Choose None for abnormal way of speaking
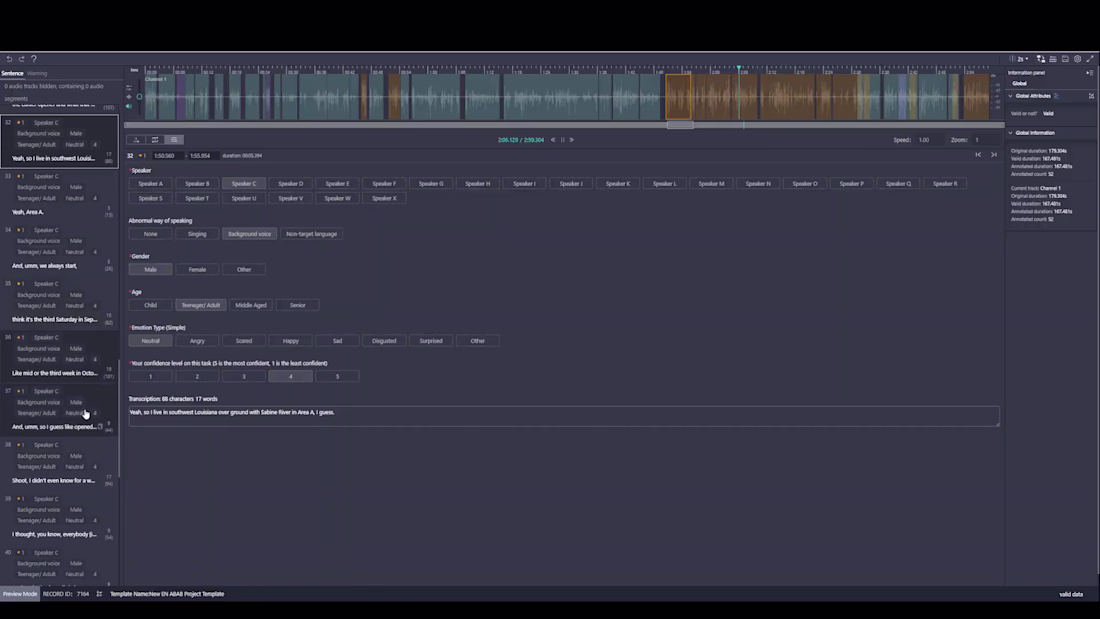1100x619 pixels. click(150, 234)
